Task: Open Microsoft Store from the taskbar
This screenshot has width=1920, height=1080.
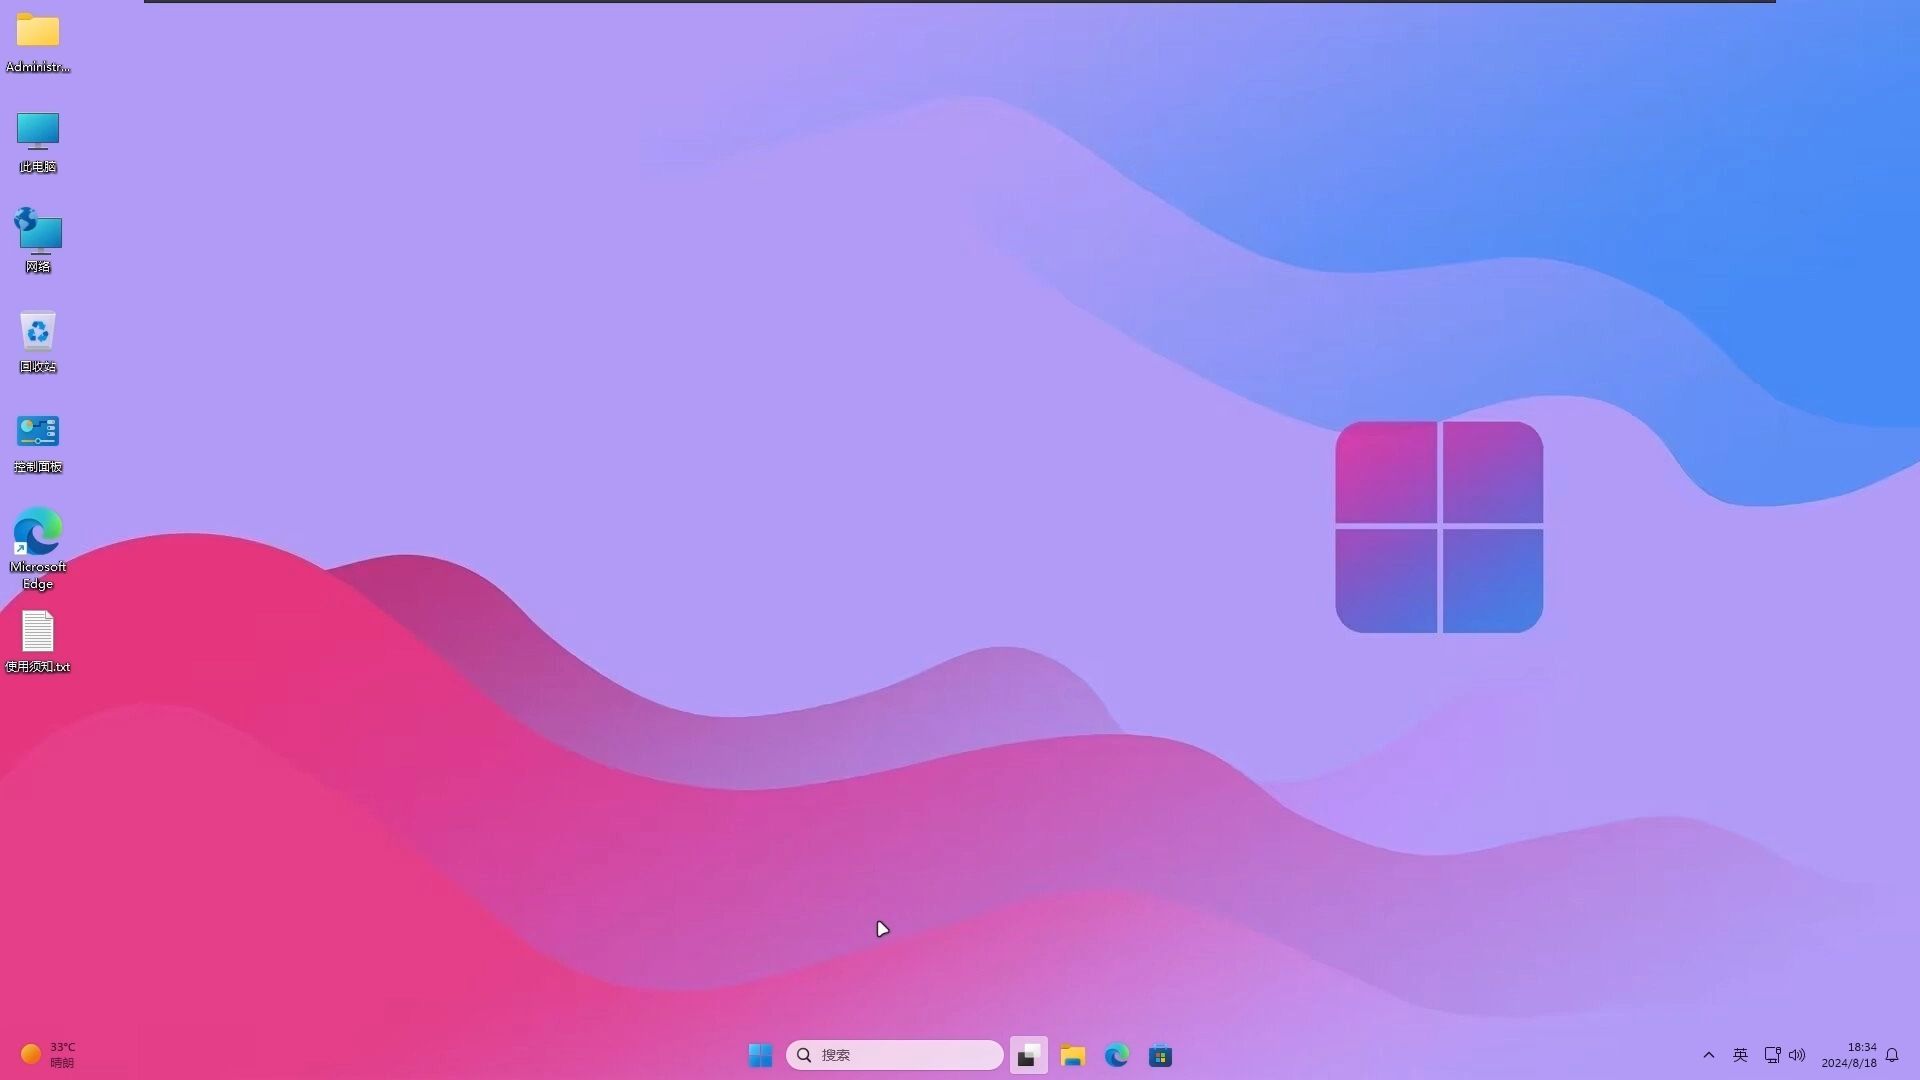Action: 1160,1055
